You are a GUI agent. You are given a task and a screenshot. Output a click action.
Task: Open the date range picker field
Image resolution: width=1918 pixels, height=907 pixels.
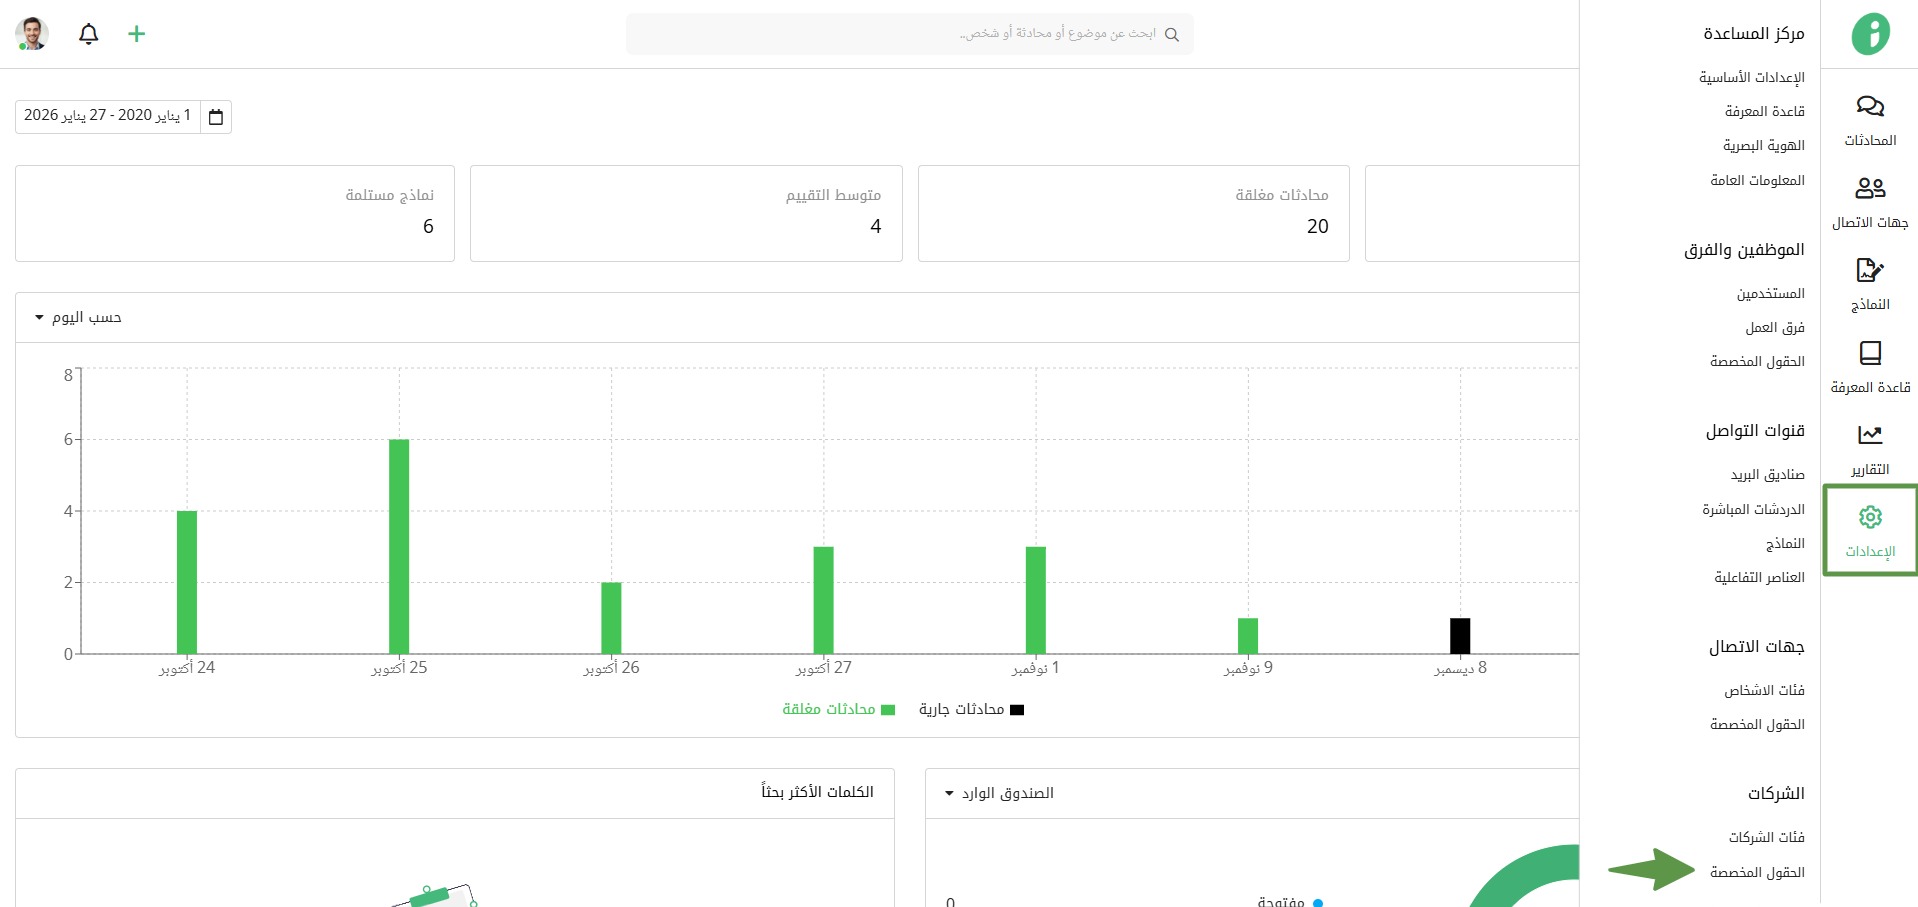click(107, 116)
